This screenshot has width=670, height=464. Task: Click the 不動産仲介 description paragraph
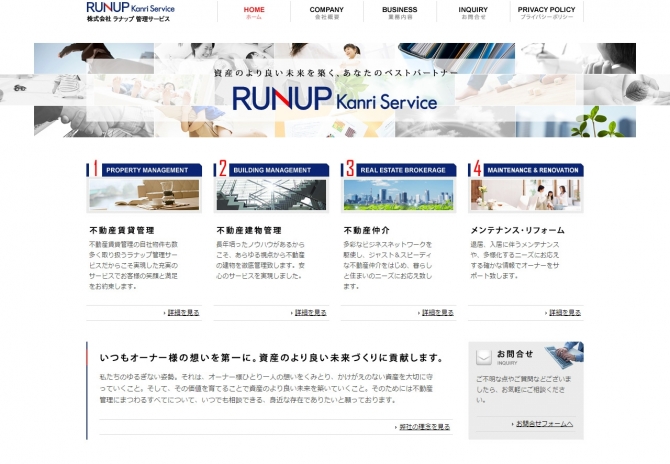click(388, 265)
